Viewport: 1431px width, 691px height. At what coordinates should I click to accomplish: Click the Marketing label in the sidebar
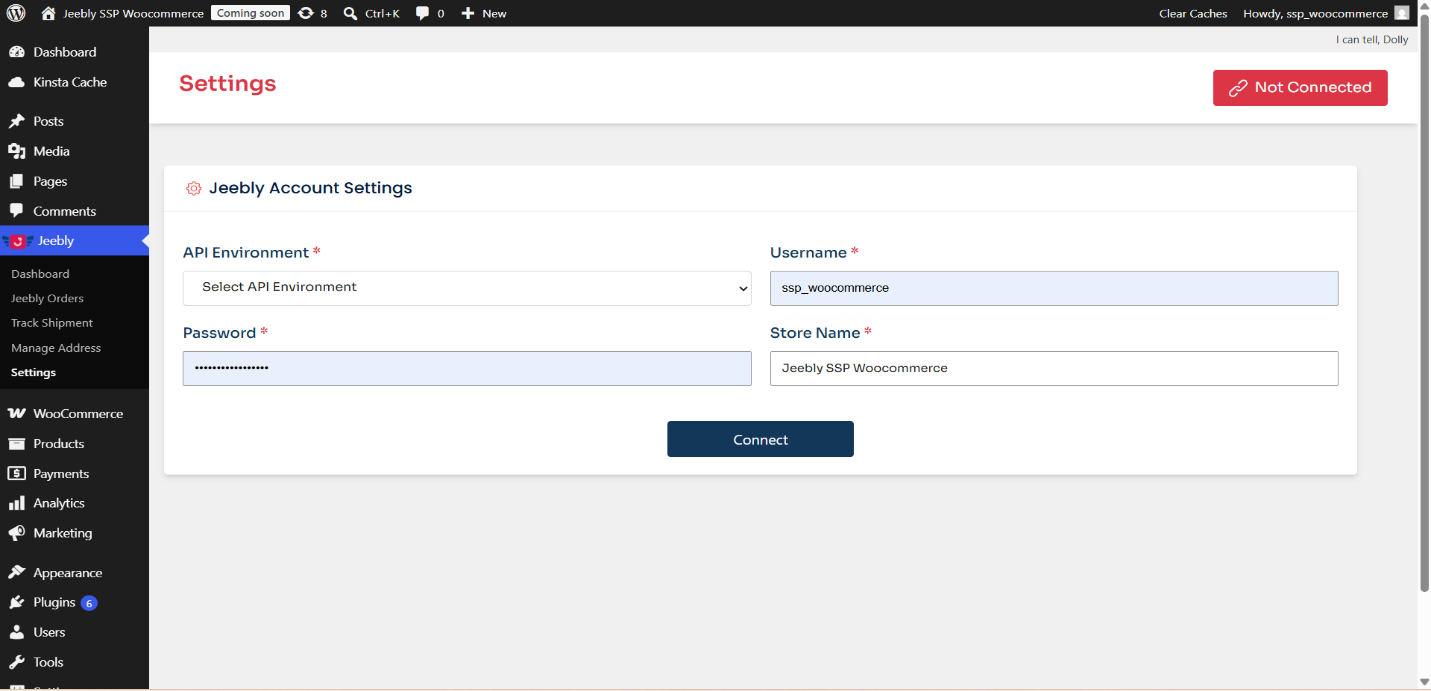tap(62, 533)
